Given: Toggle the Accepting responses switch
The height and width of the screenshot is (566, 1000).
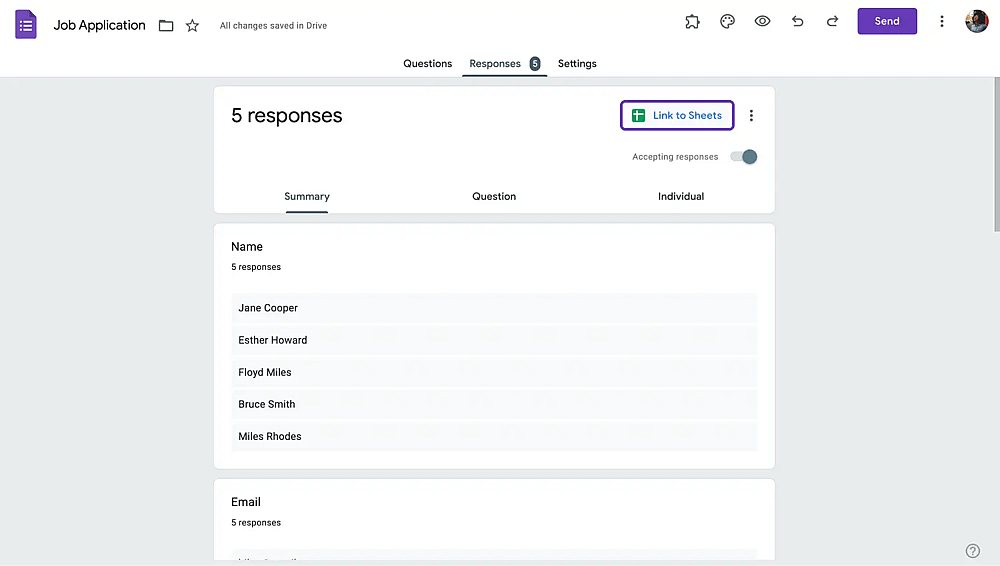Looking at the screenshot, I should coord(744,157).
